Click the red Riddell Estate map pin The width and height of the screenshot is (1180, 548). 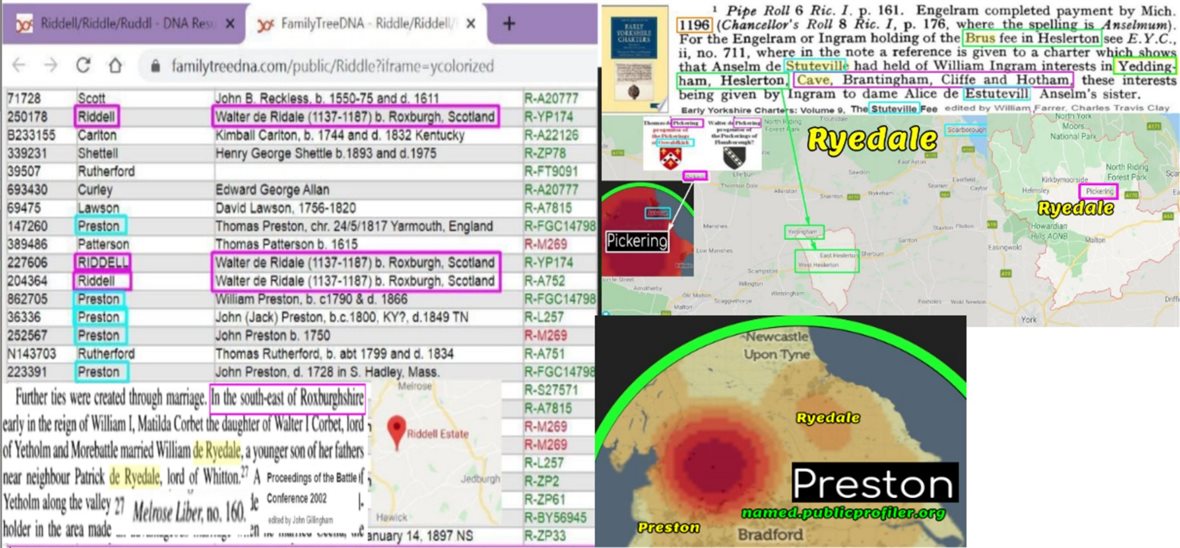point(397,433)
